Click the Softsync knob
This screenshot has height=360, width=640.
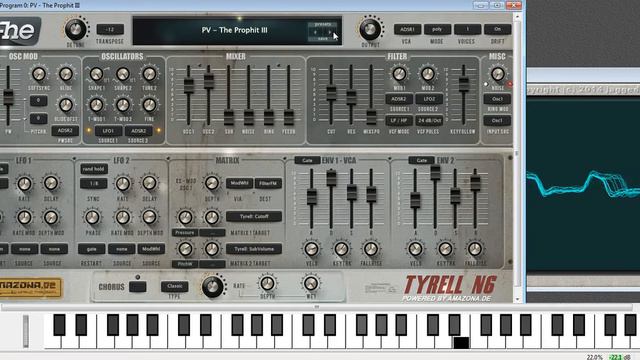(39, 74)
